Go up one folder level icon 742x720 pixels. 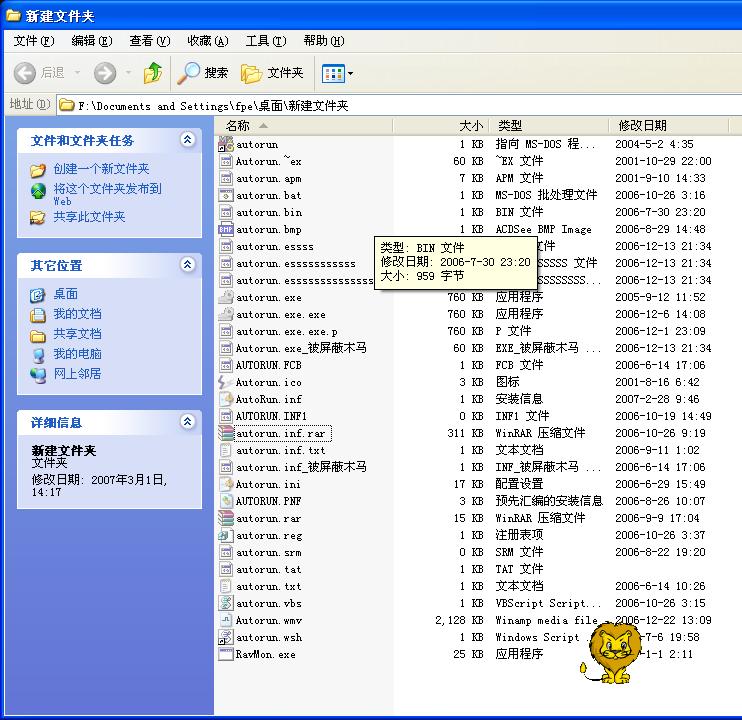coord(153,73)
